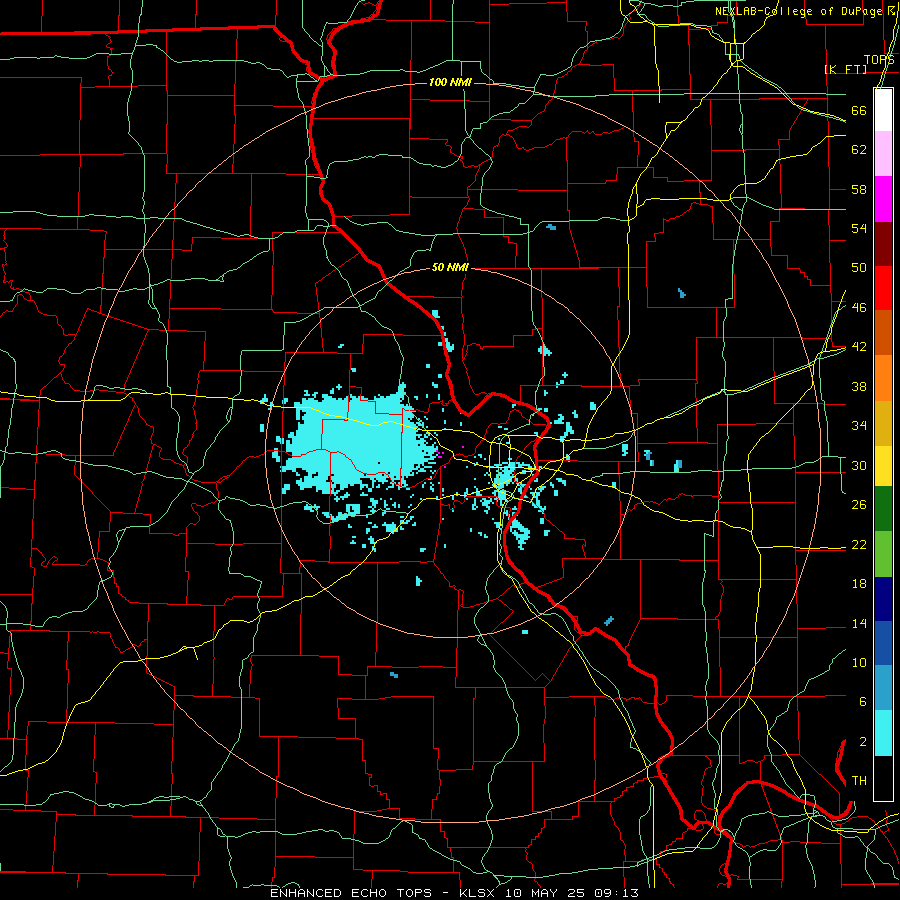Viewport: 900px width, 900px height.
Task: Click the large cyan echo mass on the map
Action: (x=359, y=439)
